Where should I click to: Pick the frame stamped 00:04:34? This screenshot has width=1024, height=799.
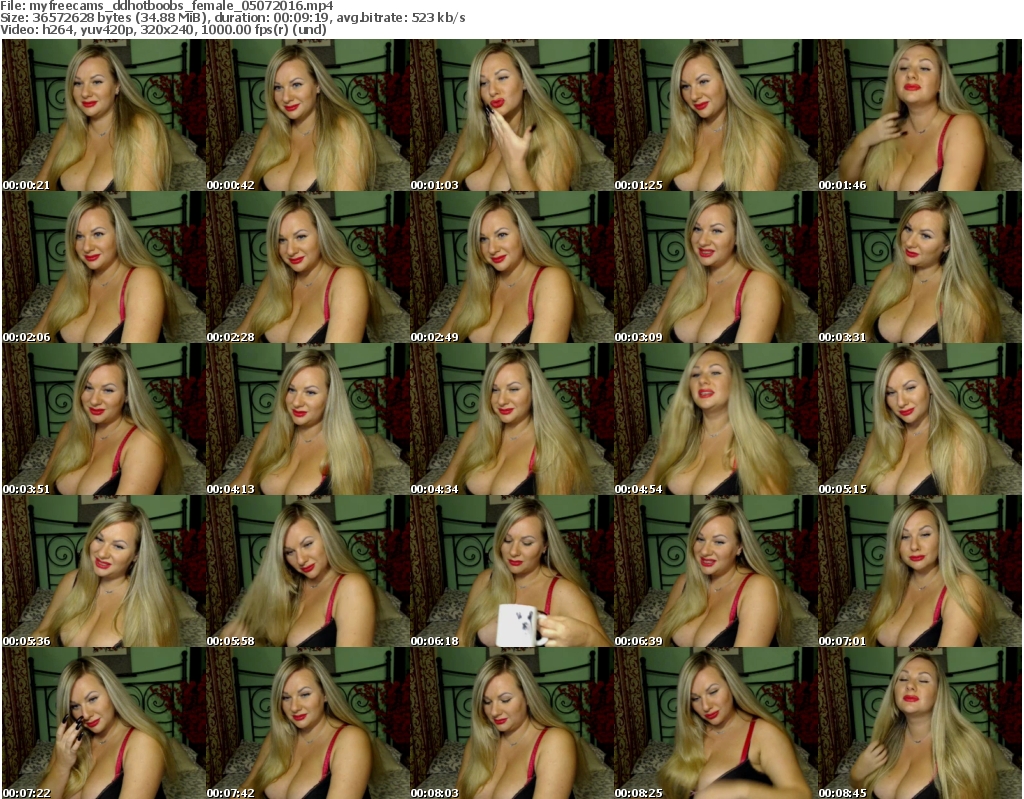511,419
